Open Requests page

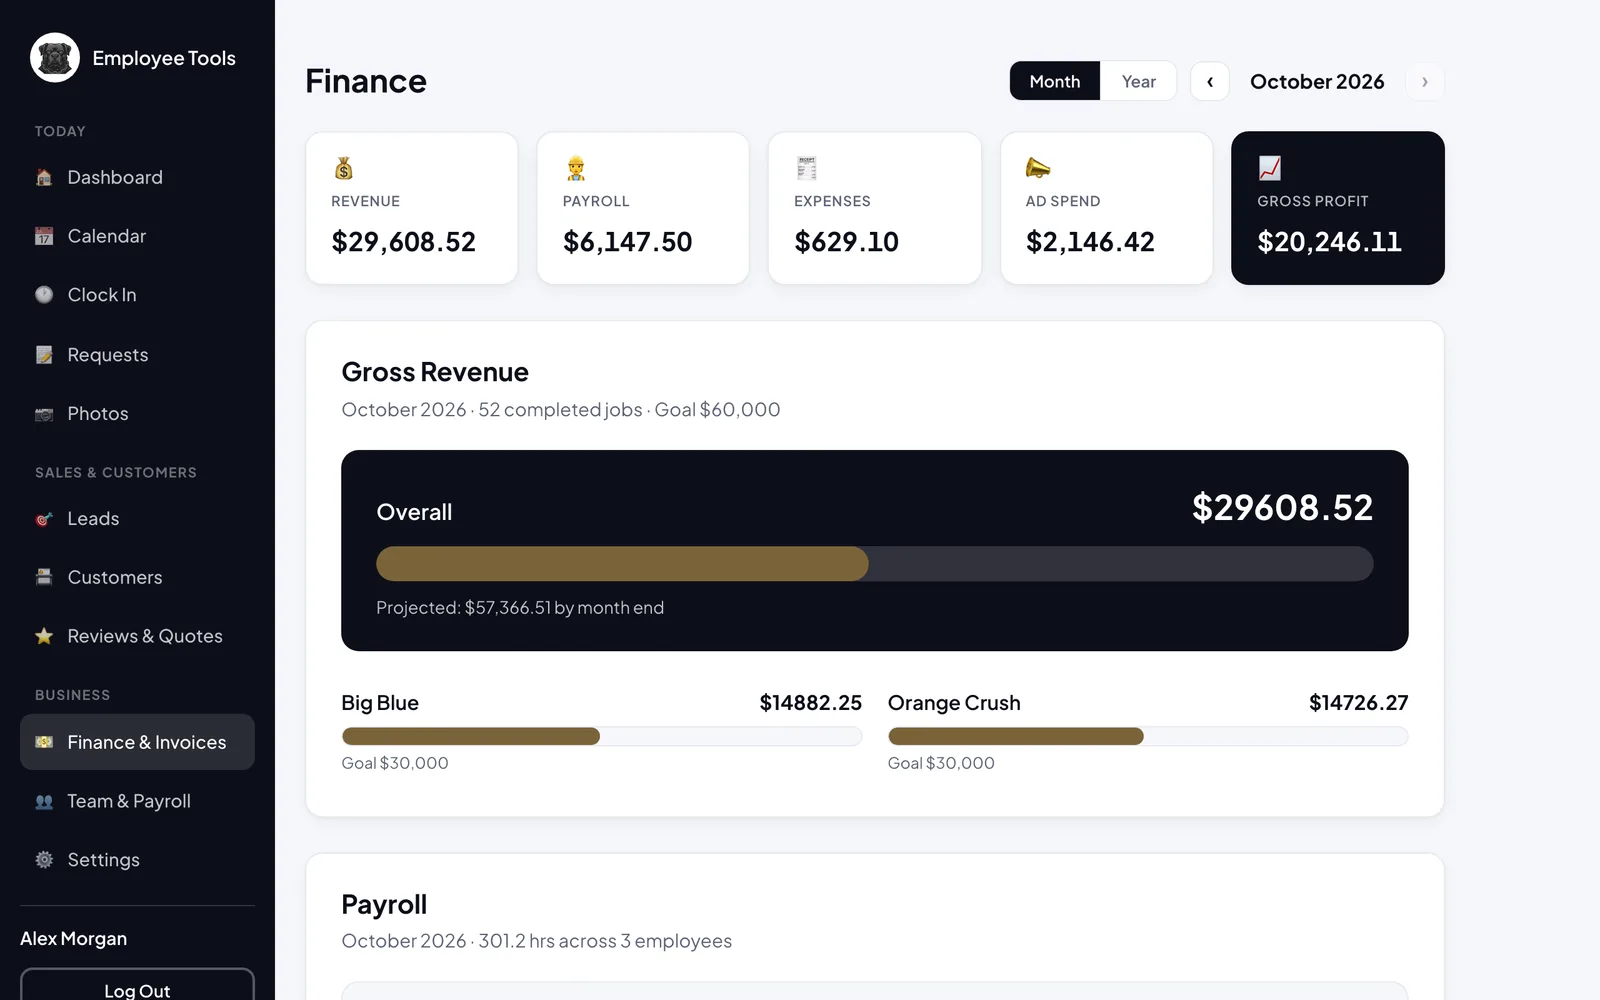(x=137, y=355)
